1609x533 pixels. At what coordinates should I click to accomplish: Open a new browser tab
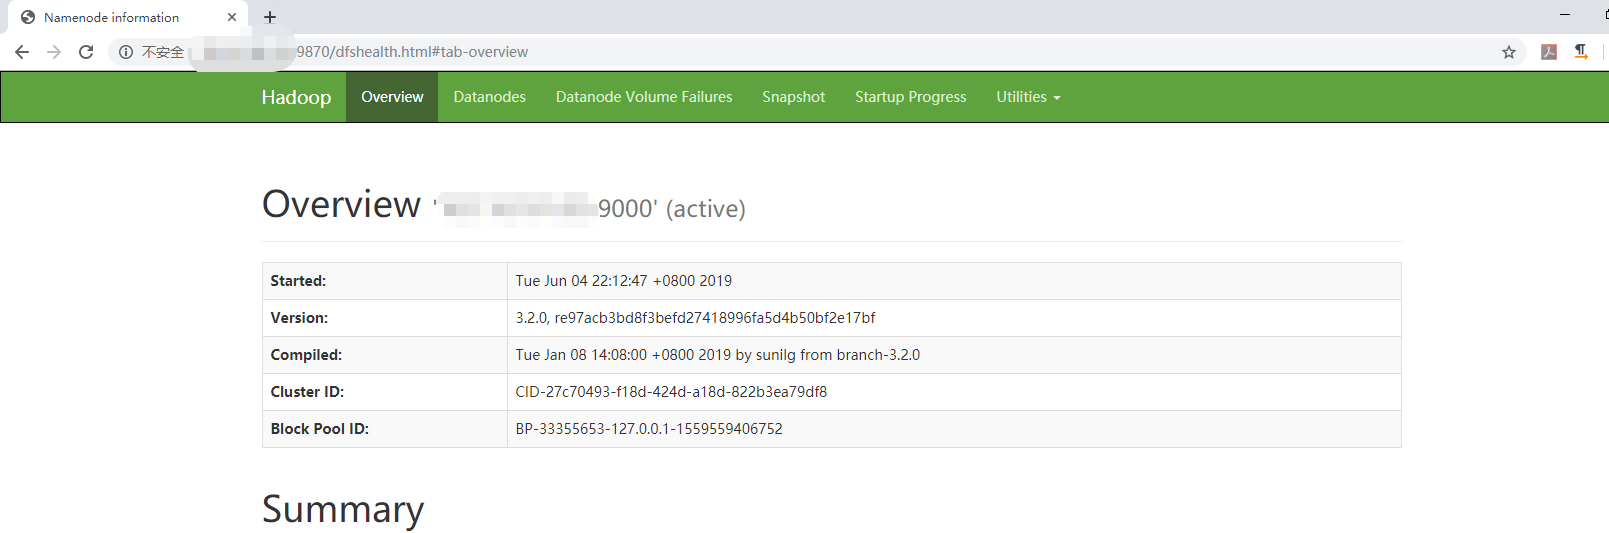click(x=270, y=17)
